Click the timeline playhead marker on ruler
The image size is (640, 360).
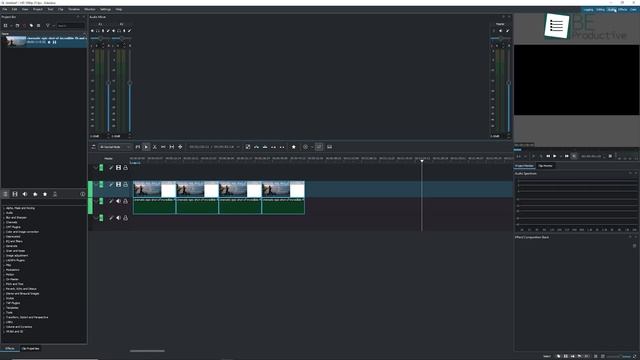pyautogui.click(x=422, y=161)
